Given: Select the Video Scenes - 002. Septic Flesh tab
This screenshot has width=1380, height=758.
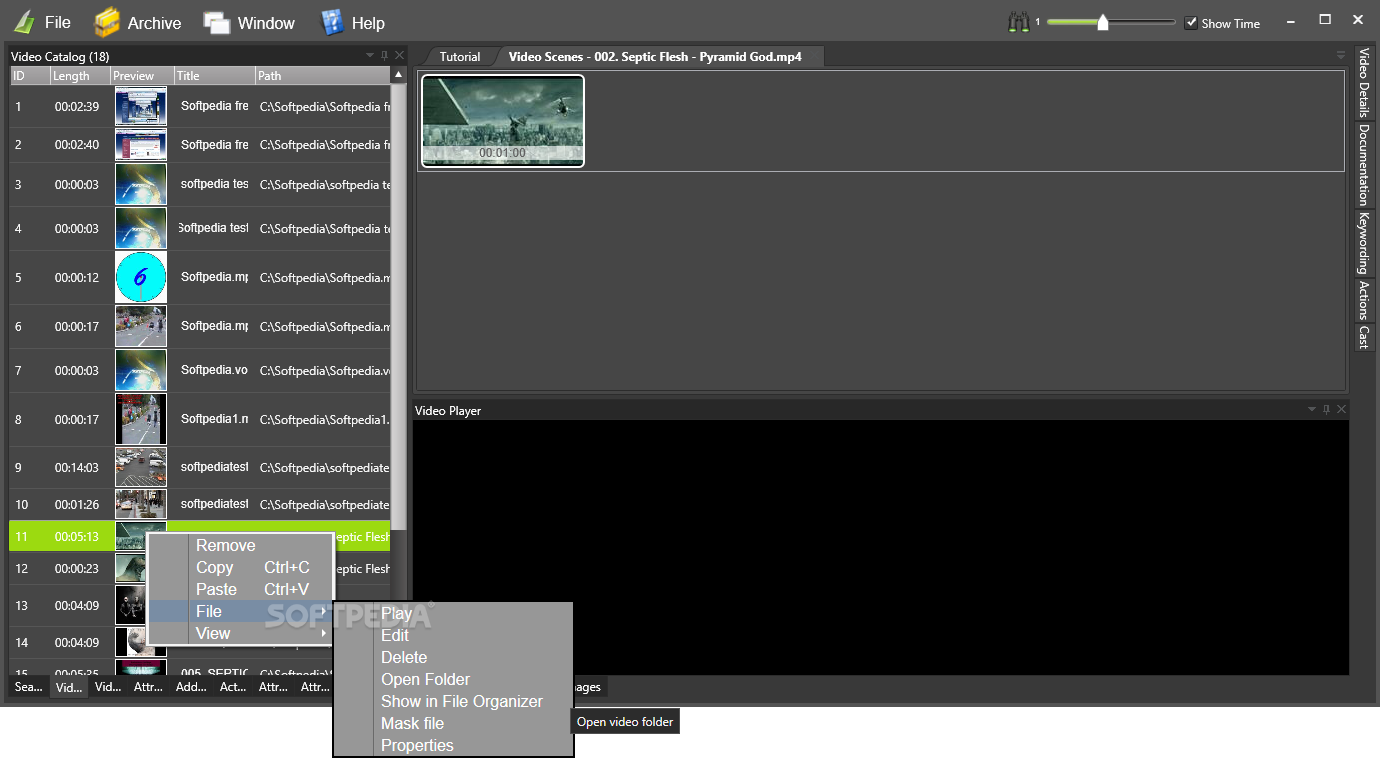Looking at the screenshot, I should [655, 56].
